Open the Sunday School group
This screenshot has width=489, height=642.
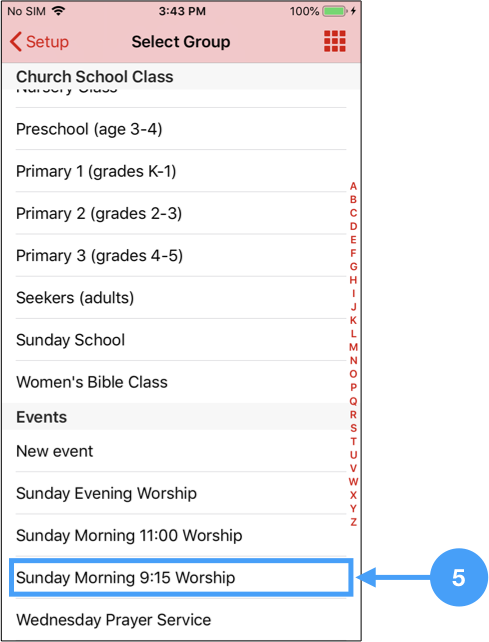pos(181,340)
